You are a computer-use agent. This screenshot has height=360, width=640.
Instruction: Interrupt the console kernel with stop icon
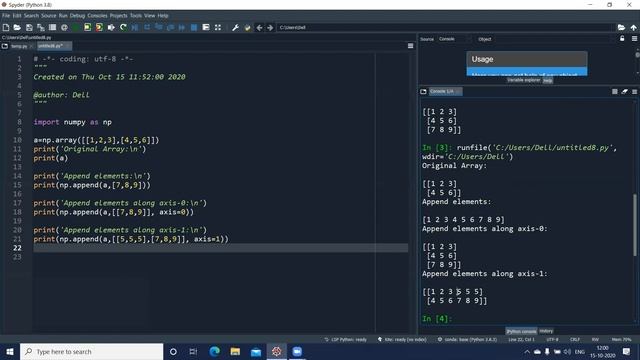point(615,91)
